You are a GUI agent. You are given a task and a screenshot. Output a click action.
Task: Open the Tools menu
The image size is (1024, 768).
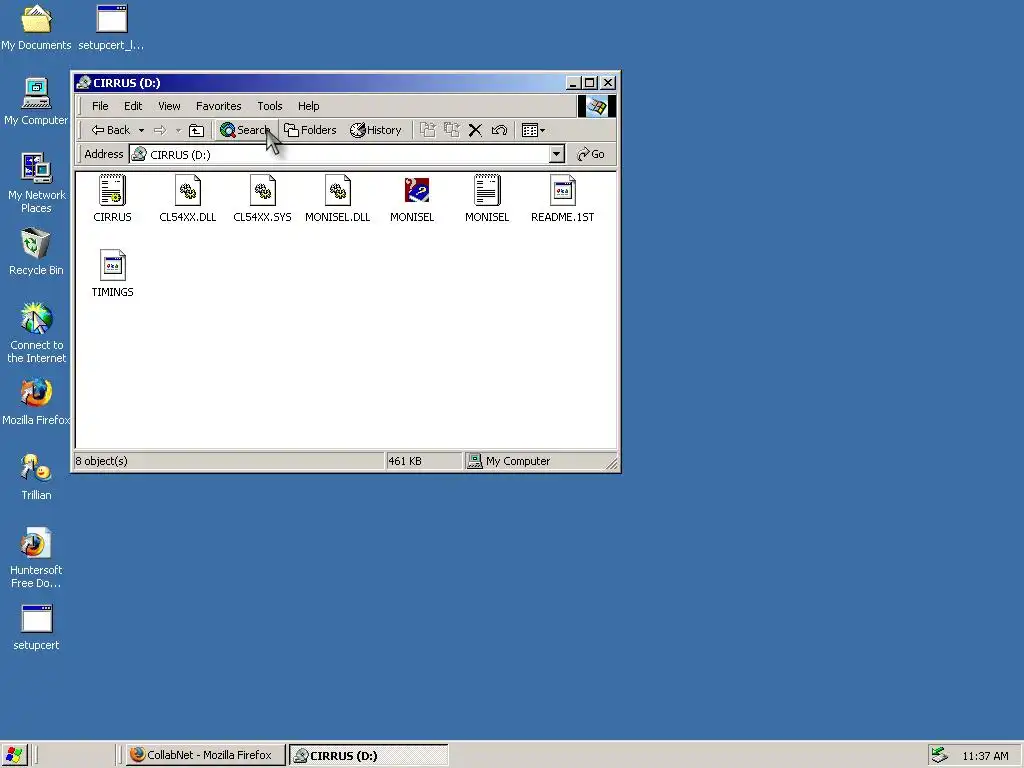pyautogui.click(x=270, y=106)
